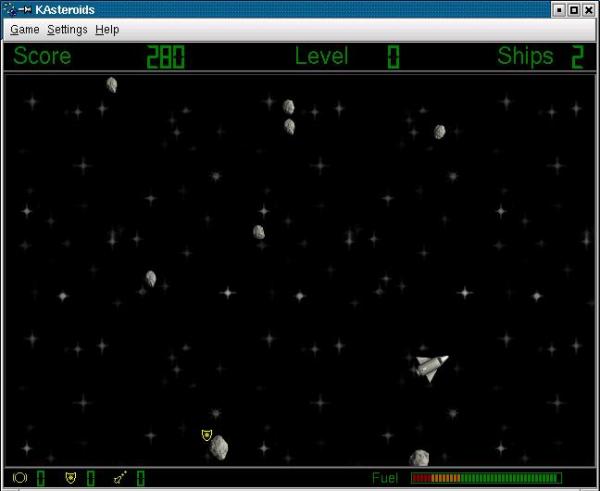Viewport: 600px width, 491px height.
Task: Click the space shuttle ship
Action: pyautogui.click(x=431, y=368)
